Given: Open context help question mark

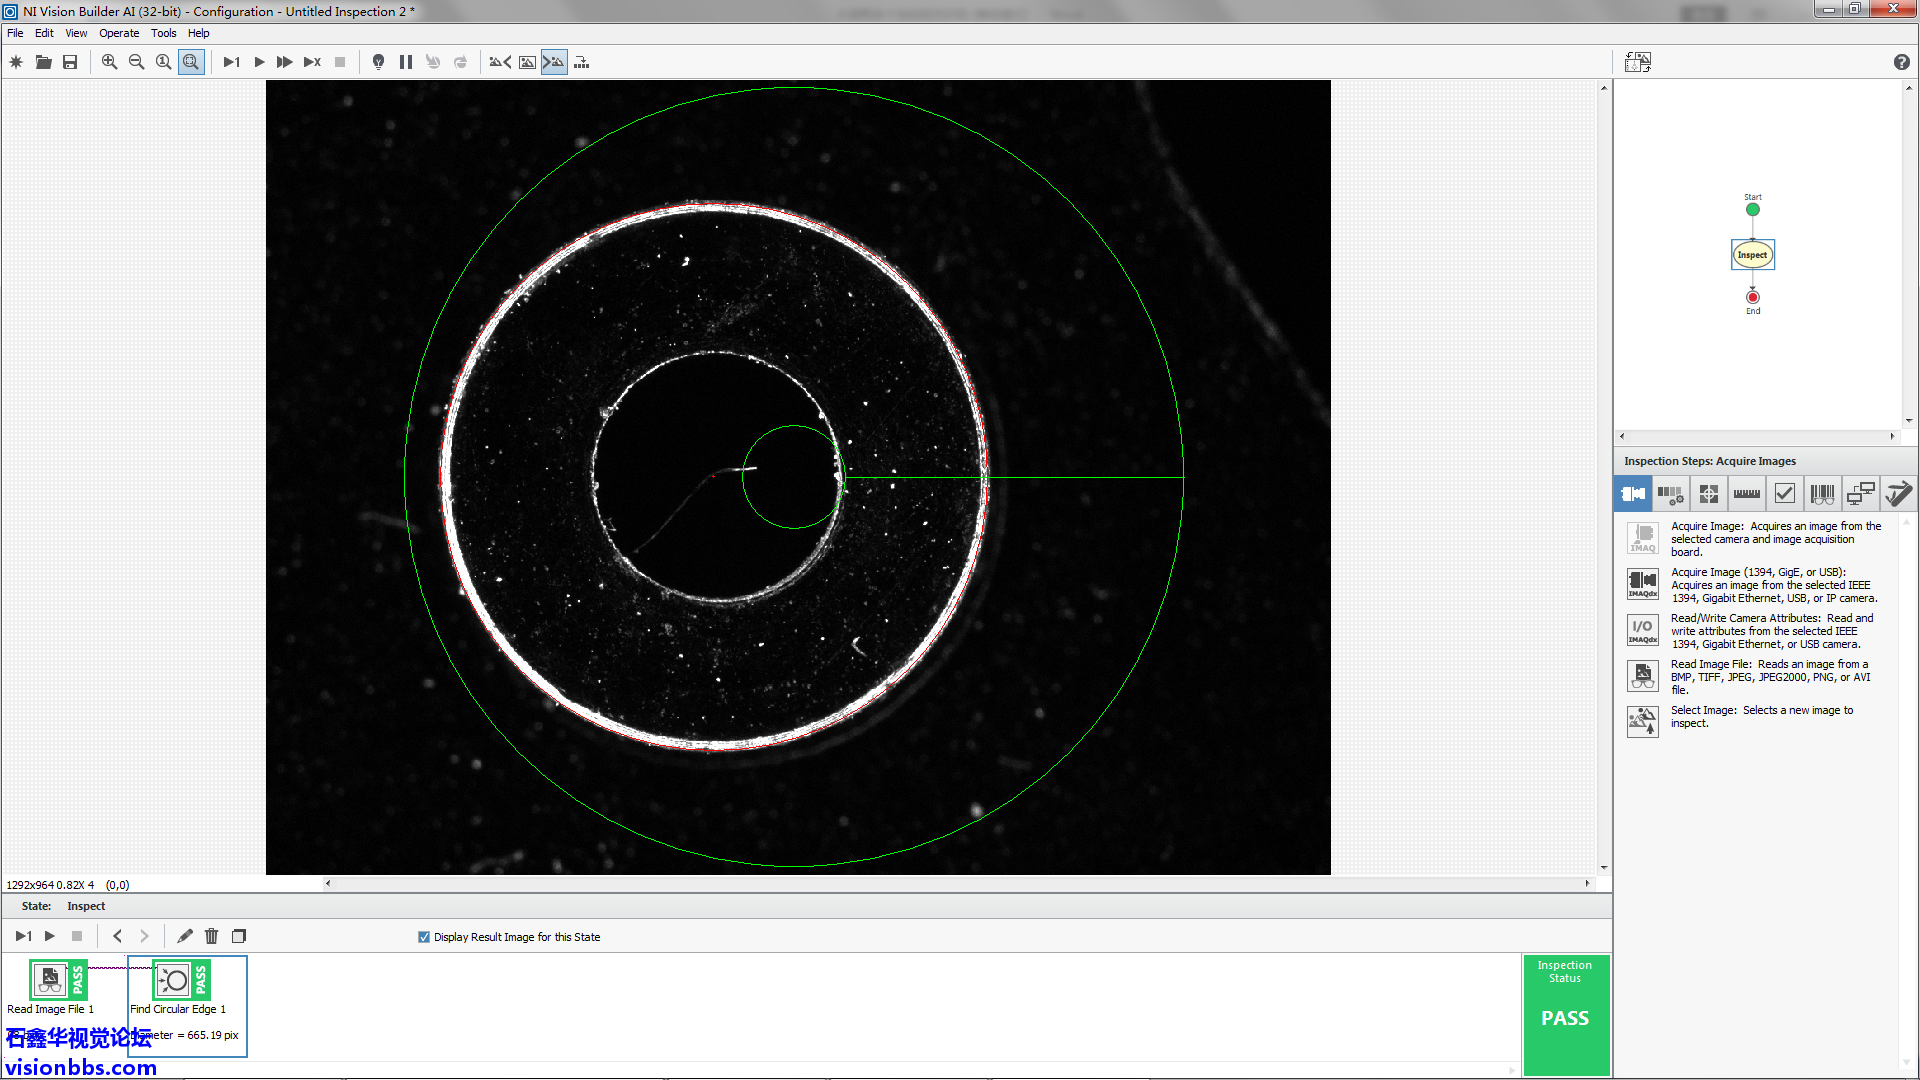Looking at the screenshot, I should (x=1901, y=62).
